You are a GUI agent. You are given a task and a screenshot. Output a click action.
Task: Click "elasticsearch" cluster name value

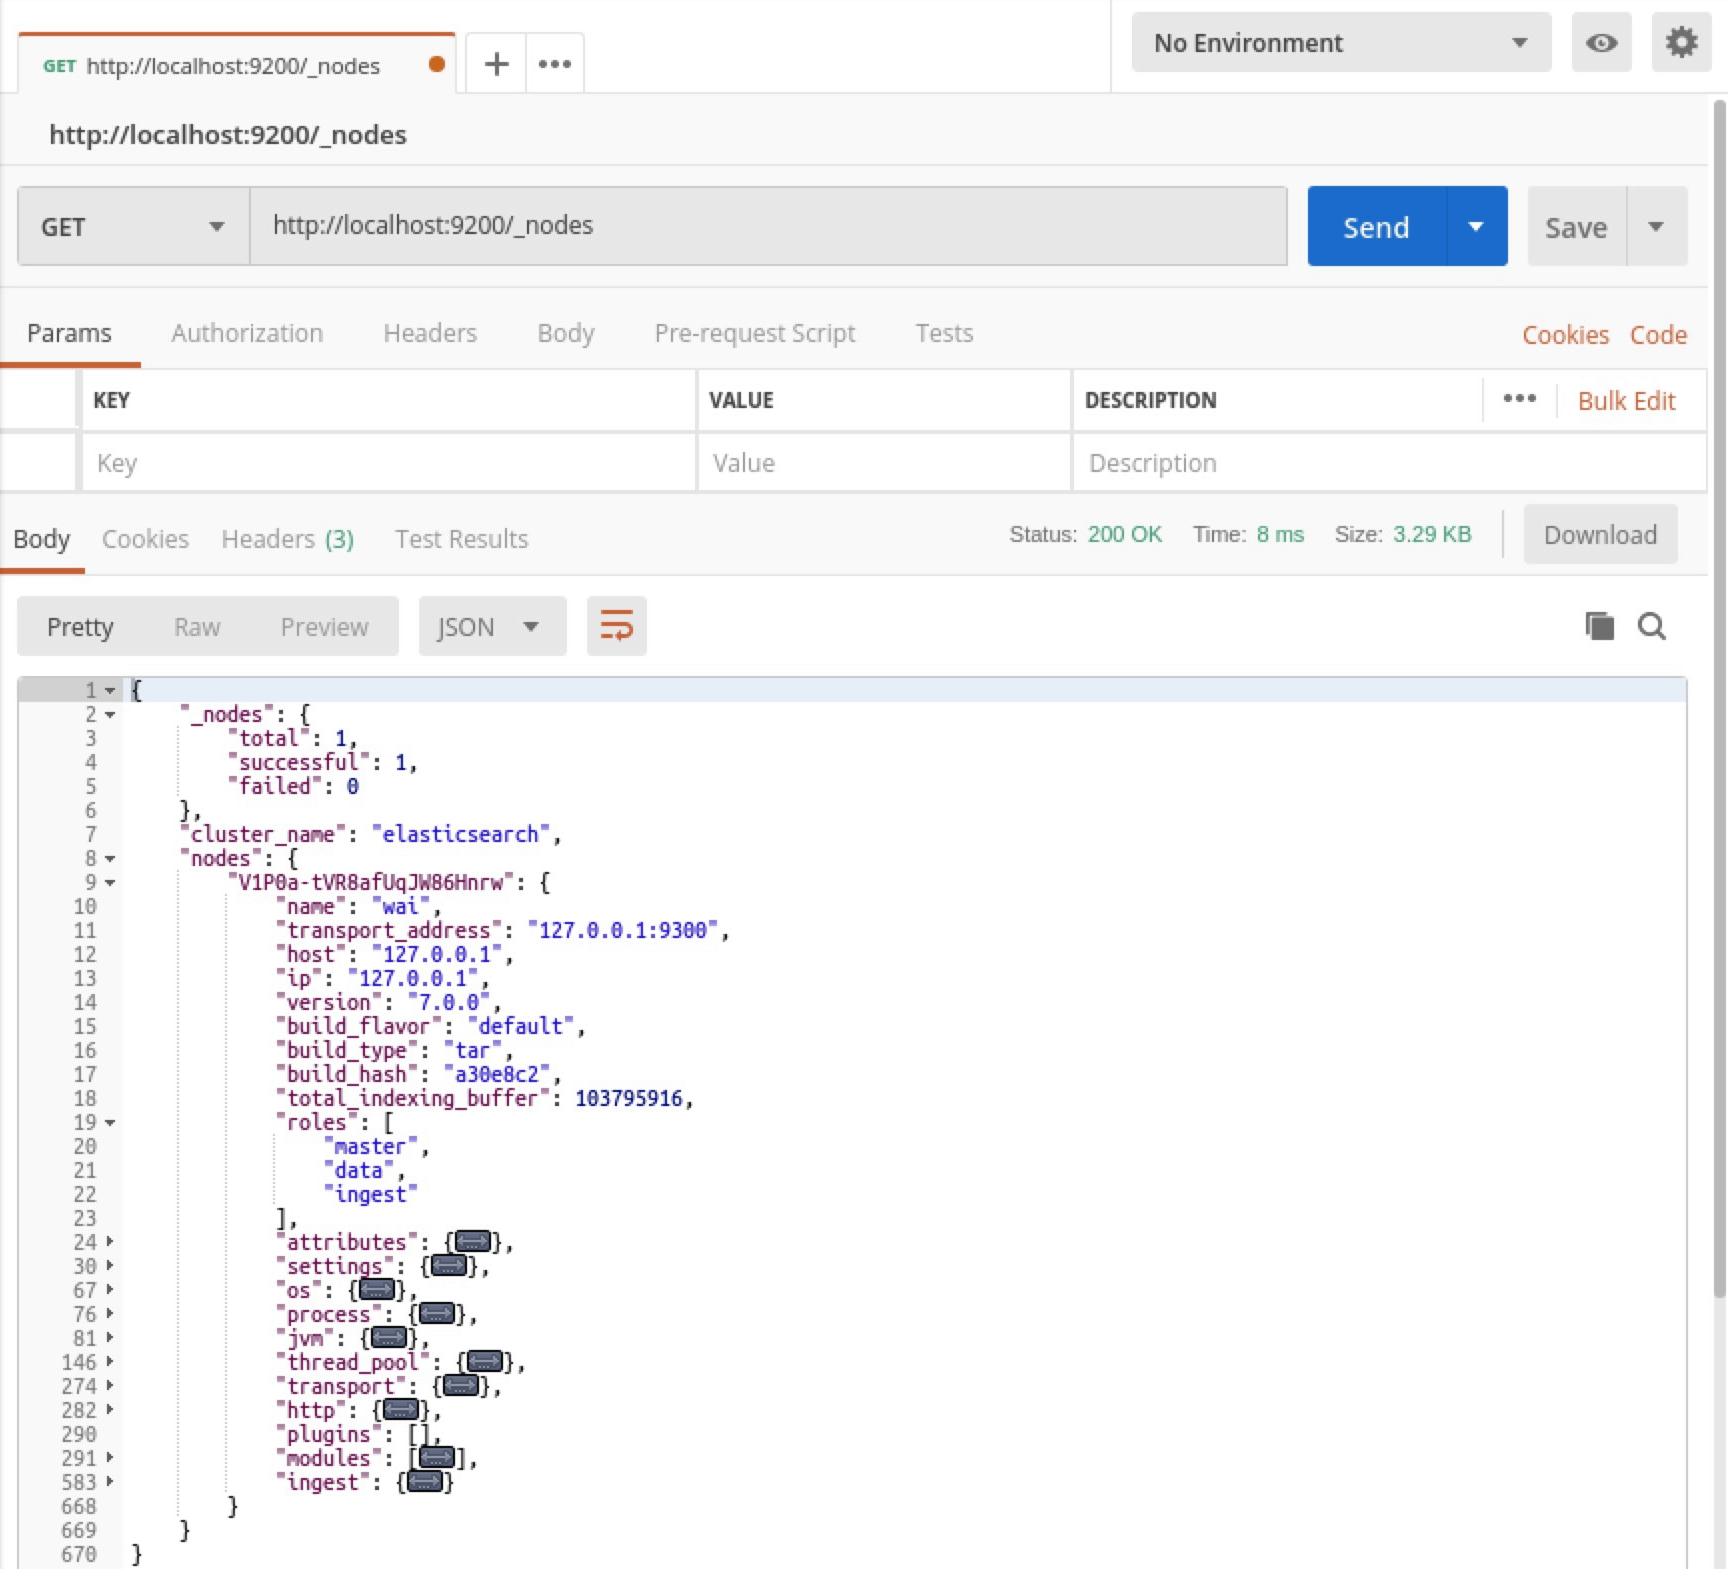click(x=461, y=834)
